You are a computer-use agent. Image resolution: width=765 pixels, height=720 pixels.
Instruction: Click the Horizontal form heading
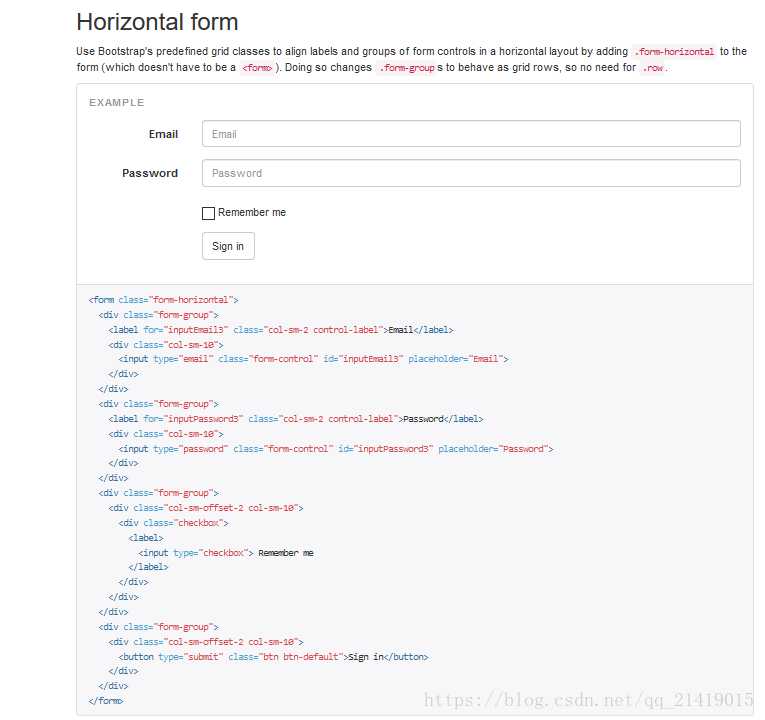pyautogui.click(x=157, y=22)
